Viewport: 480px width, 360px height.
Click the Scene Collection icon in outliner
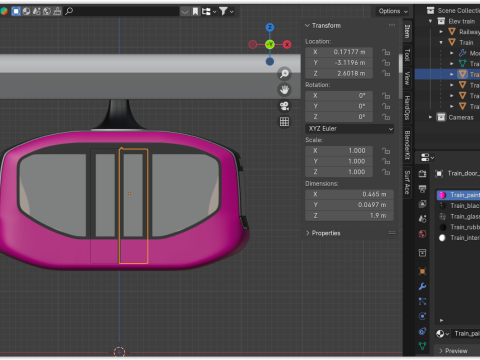[431, 11]
